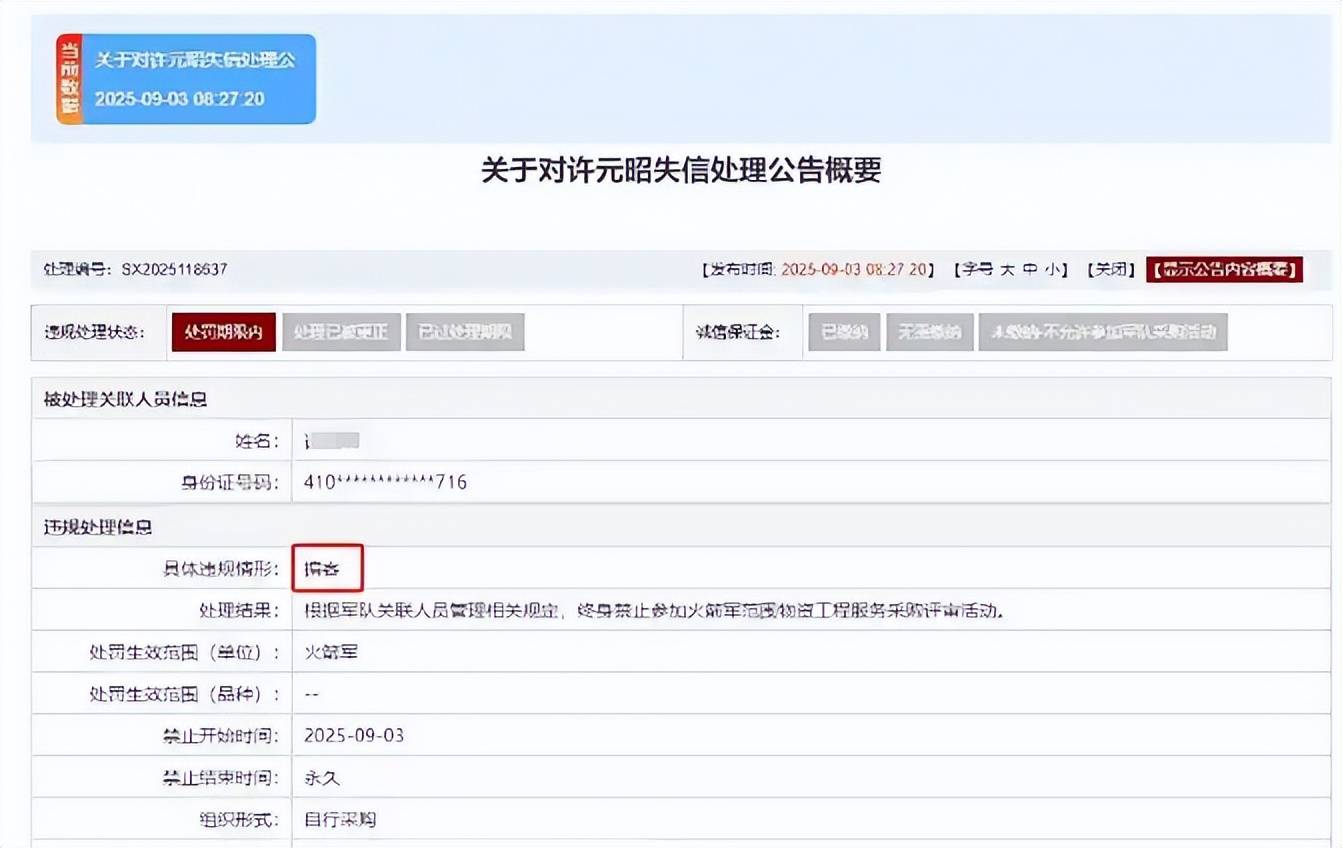Open the blue announcement card at top left

coord(198,79)
